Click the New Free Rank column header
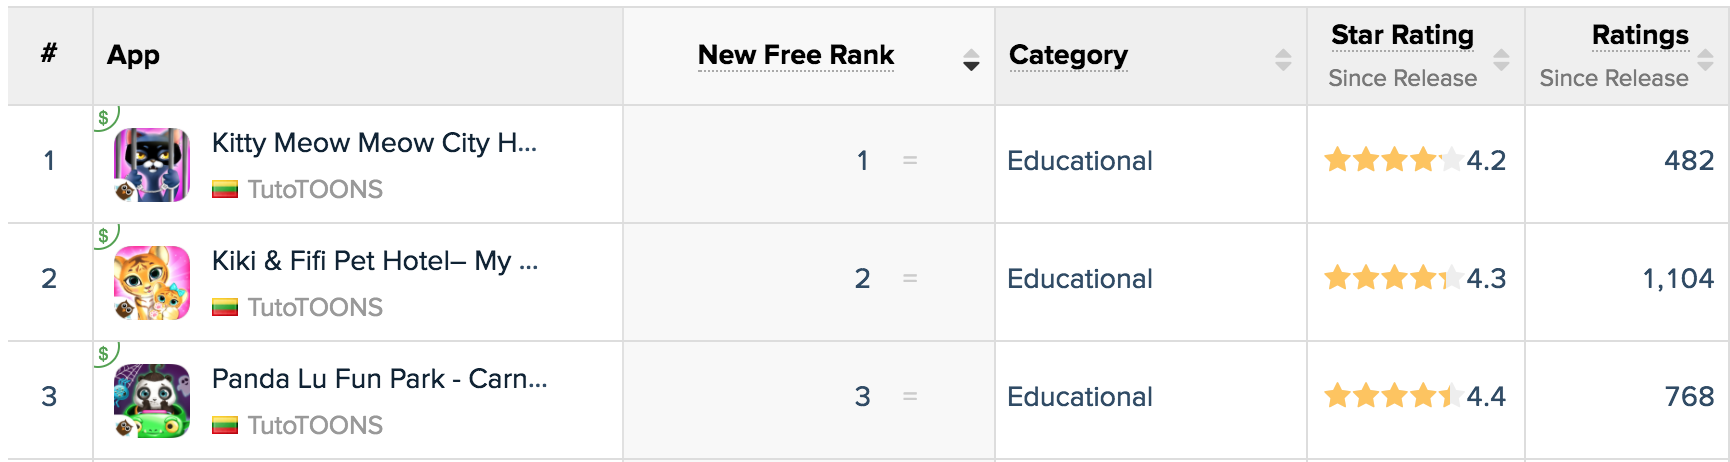Screen dimensions: 1730x462 click(796, 55)
